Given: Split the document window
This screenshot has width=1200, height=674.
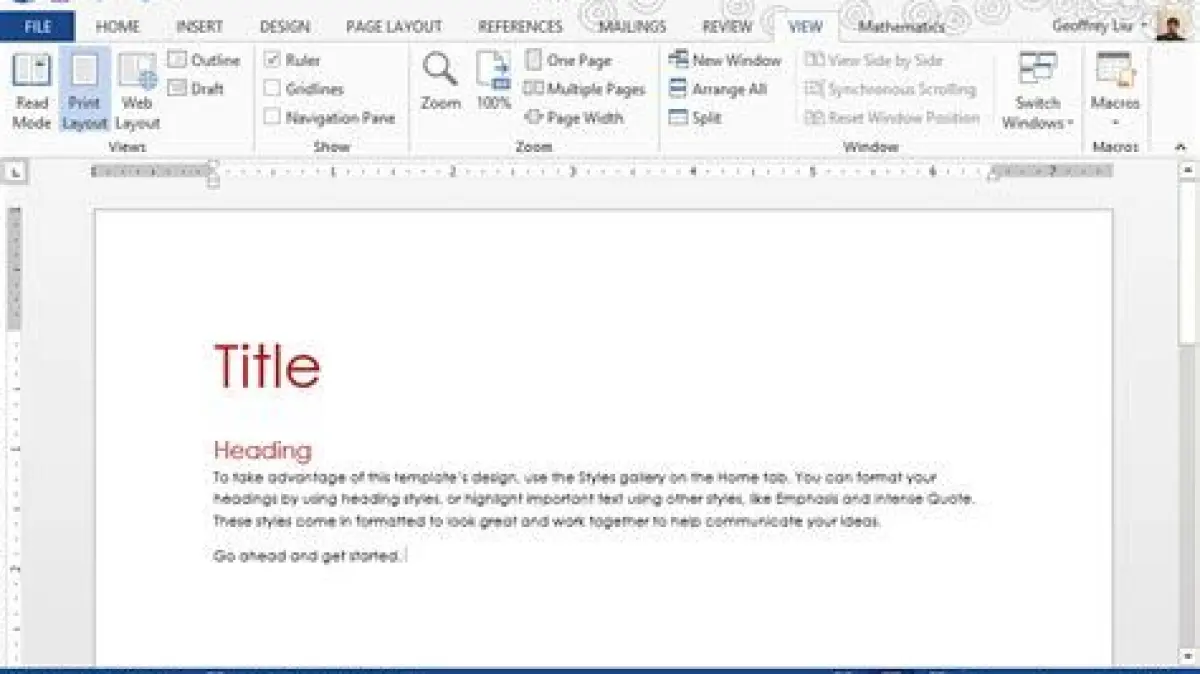Looking at the screenshot, I should point(695,118).
